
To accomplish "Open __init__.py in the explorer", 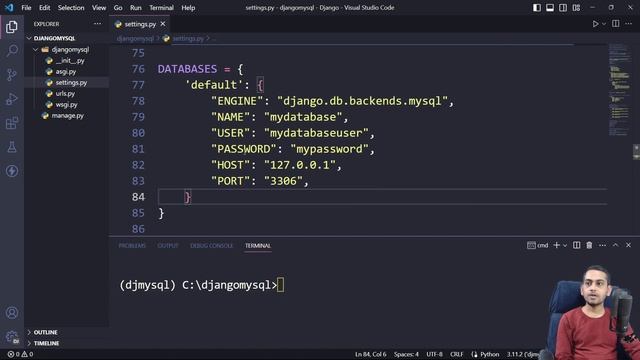I will tap(67, 60).
